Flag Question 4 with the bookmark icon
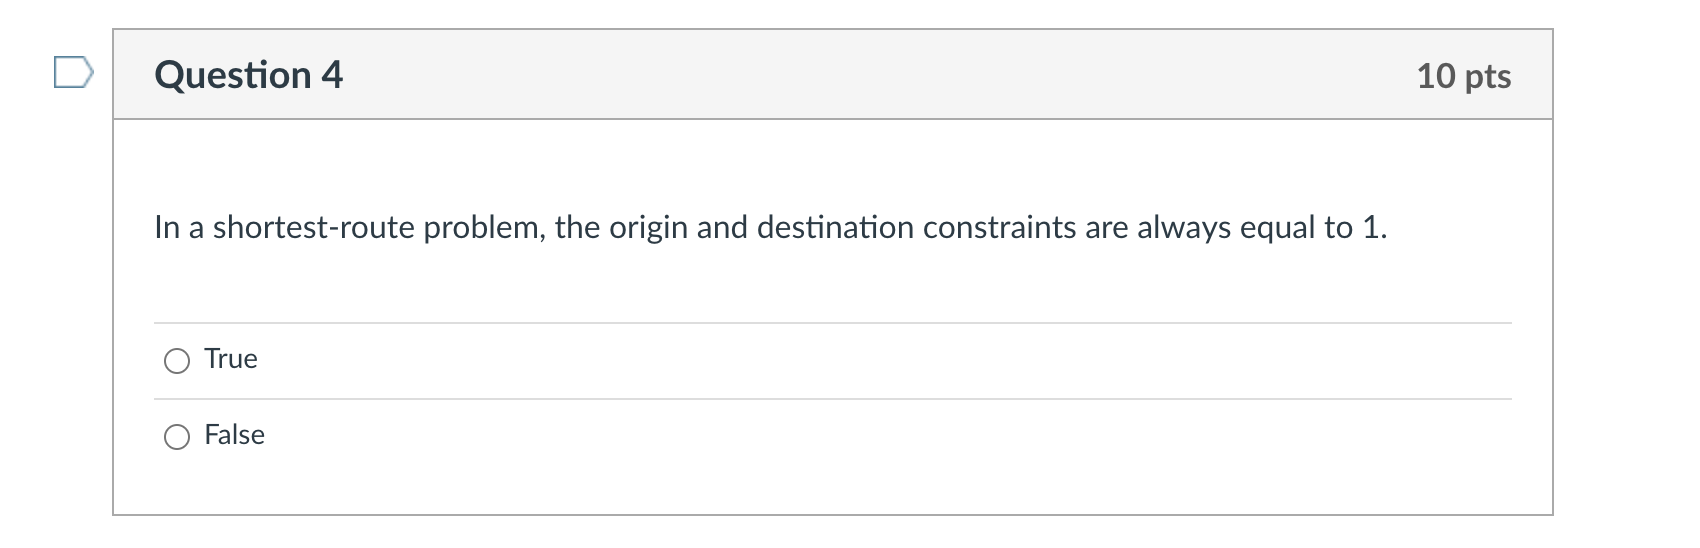The image size is (1700, 548). point(73,73)
